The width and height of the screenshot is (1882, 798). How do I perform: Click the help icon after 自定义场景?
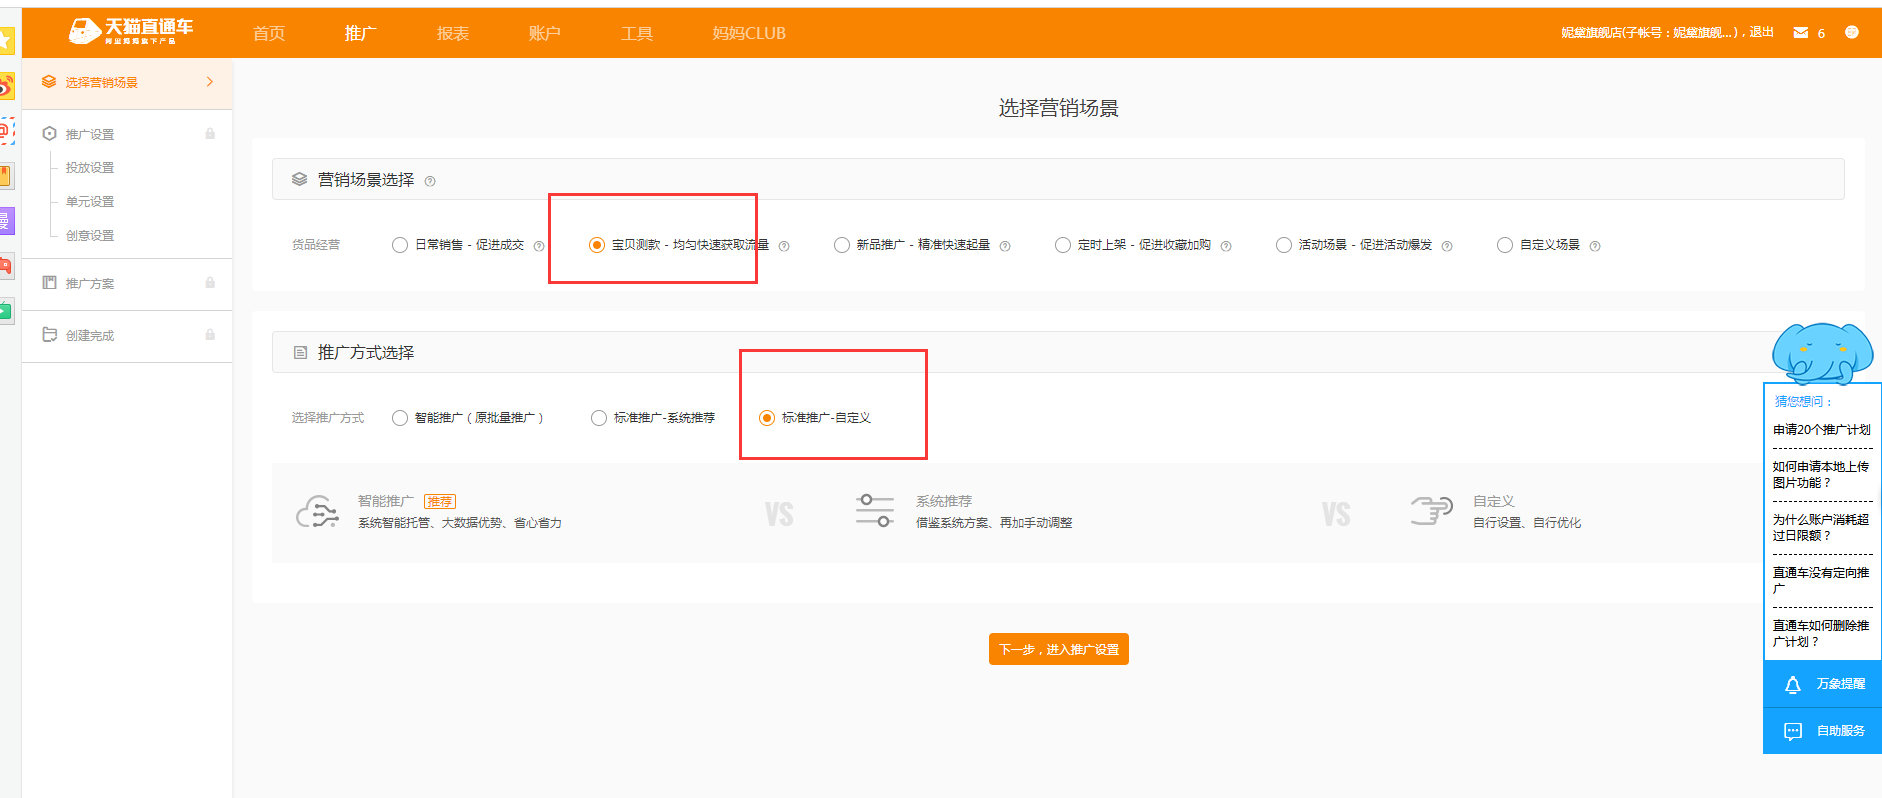(x=1595, y=246)
